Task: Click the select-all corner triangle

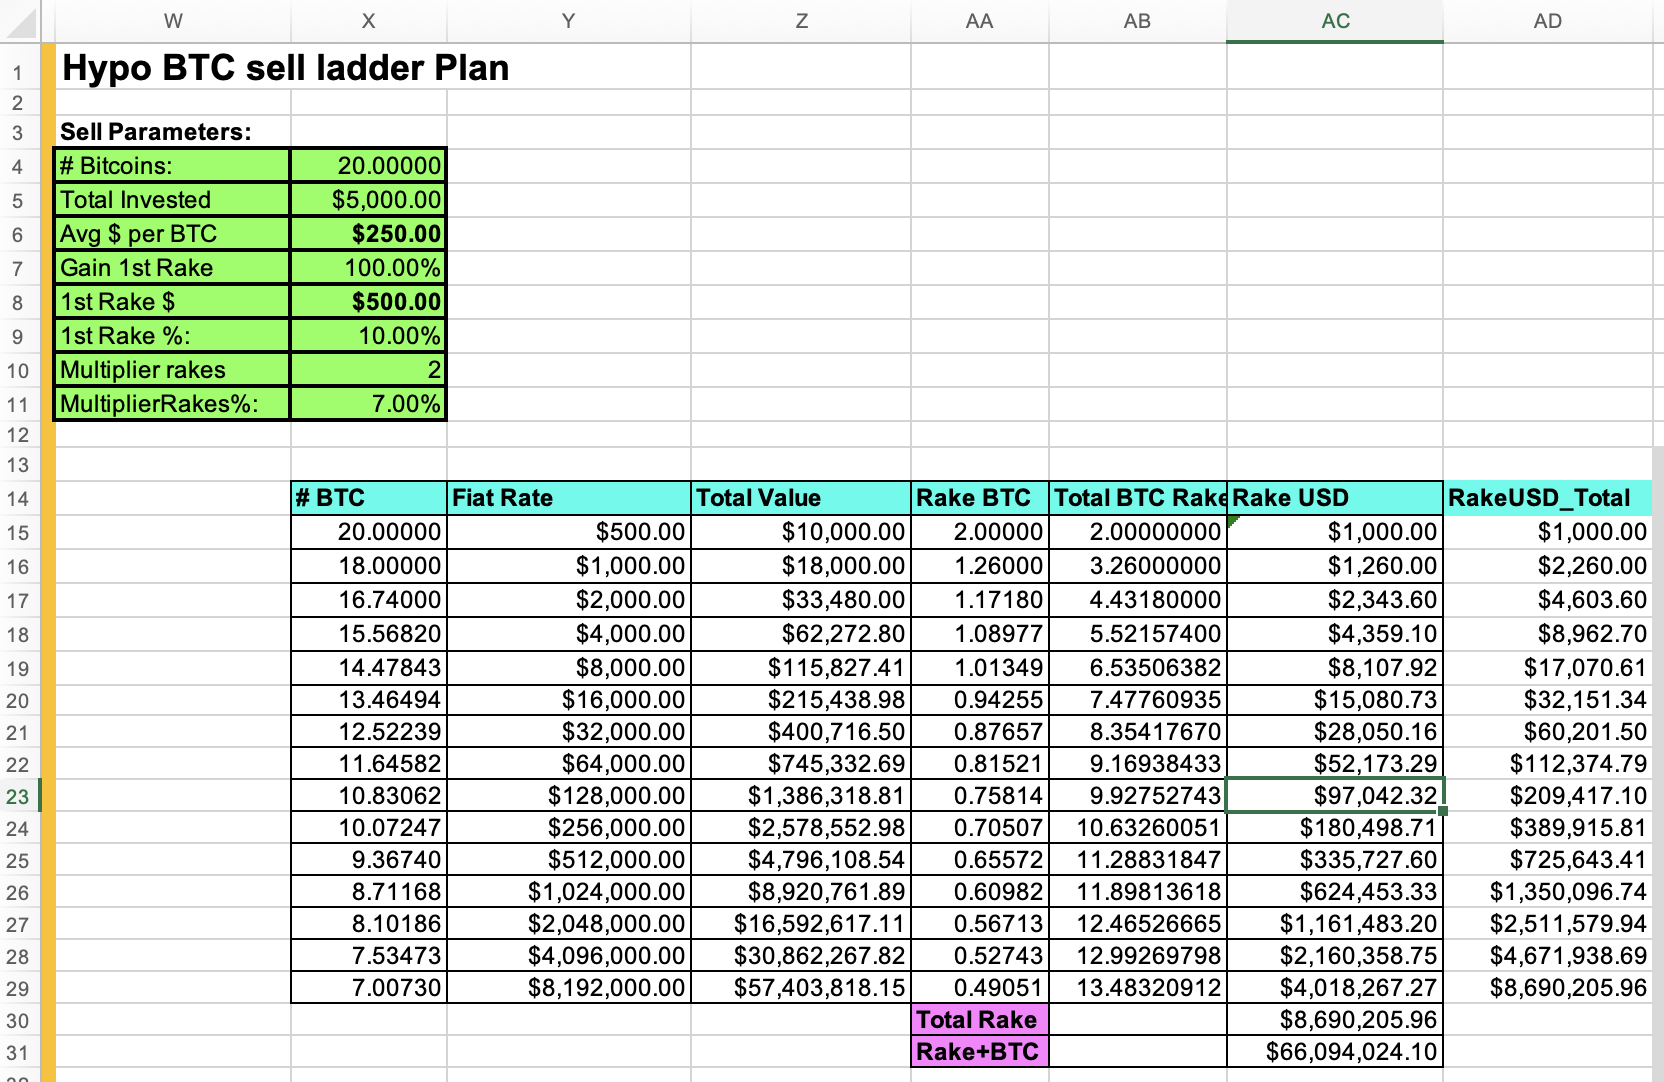Action: tap(20, 21)
